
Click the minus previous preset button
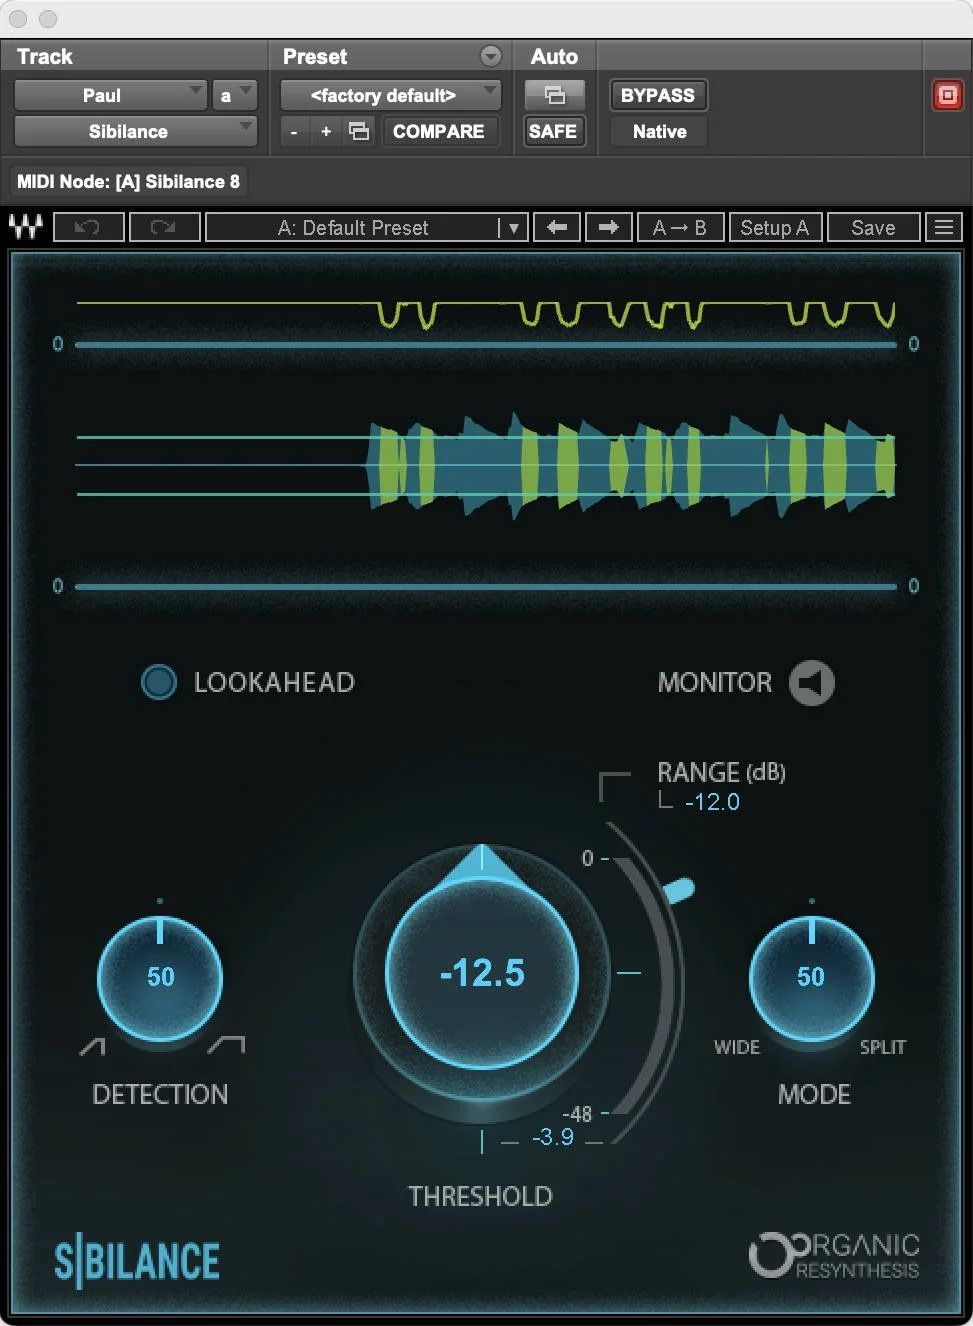tap(294, 131)
